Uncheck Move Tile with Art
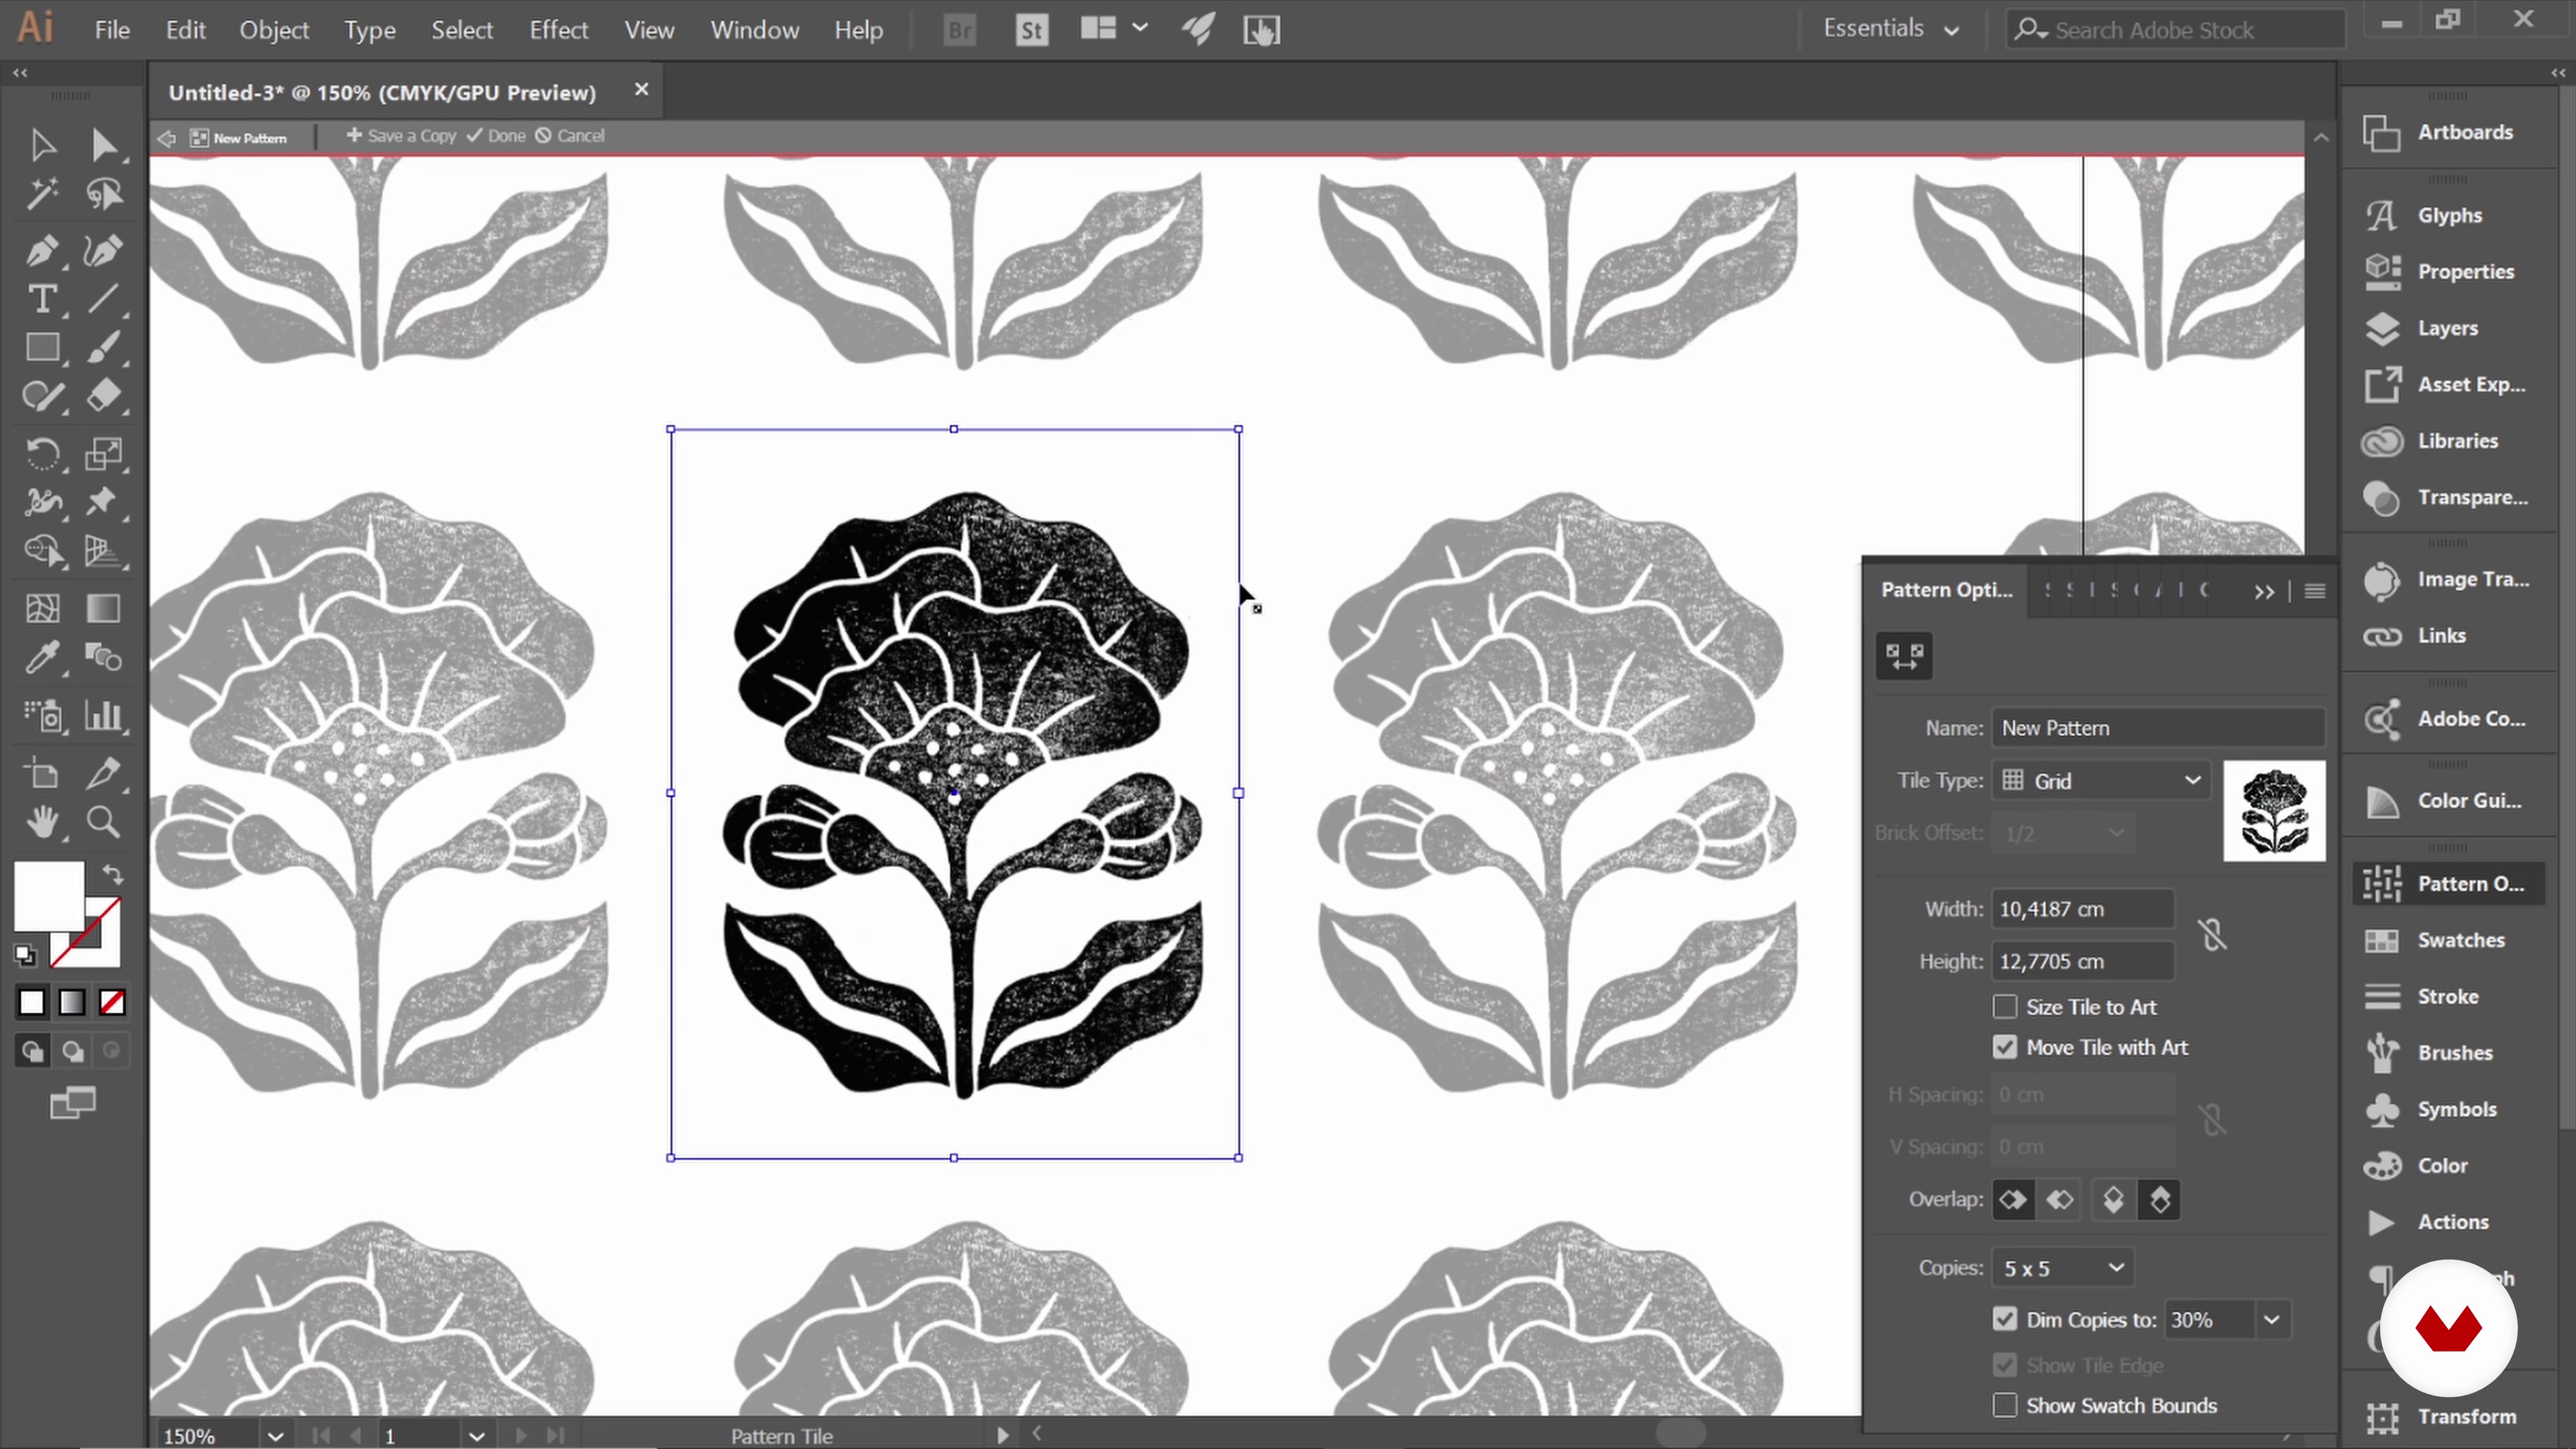Image resolution: width=2576 pixels, height=1449 pixels. [x=2005, y=1047]
